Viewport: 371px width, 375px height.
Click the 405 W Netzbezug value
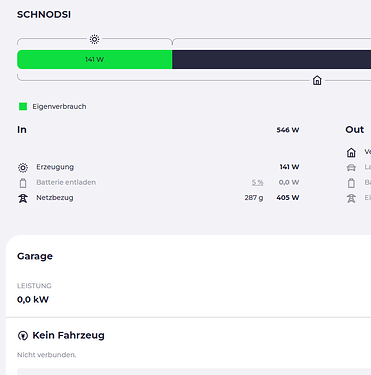coord(288,198)
